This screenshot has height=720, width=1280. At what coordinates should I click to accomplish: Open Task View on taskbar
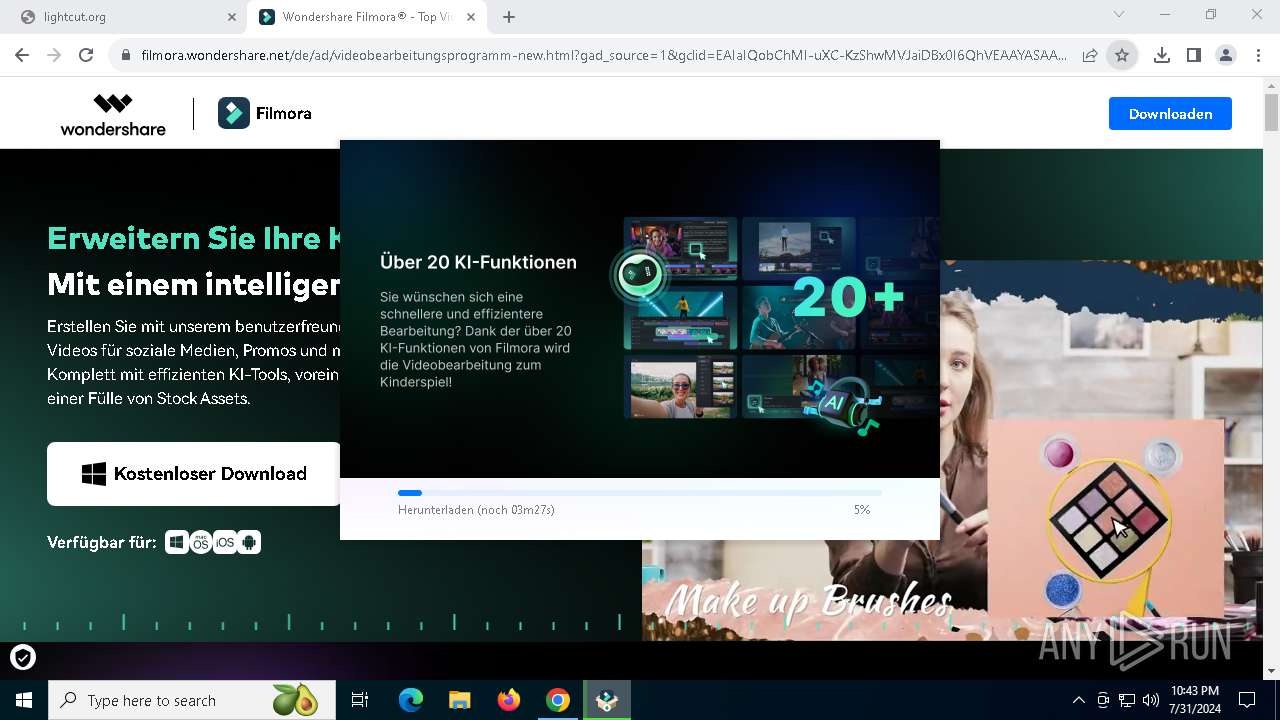(360, 700)
